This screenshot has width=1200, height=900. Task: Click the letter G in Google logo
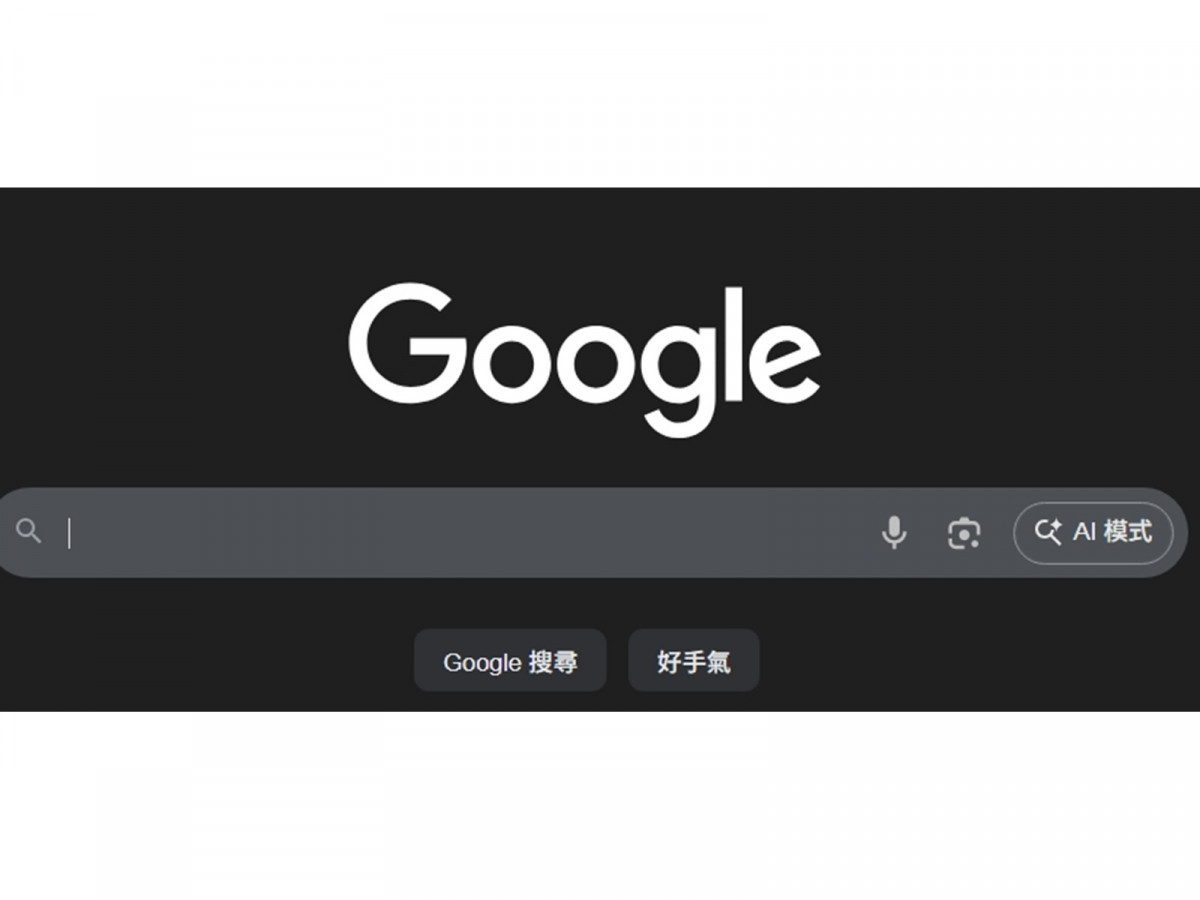408,343
